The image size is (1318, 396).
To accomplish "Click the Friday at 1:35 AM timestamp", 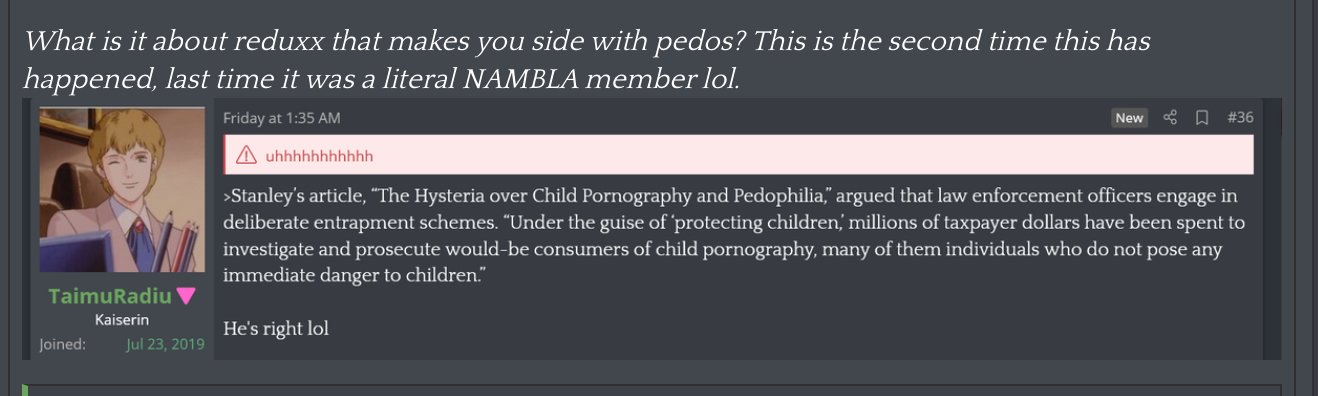I will [x=282, y=118].
